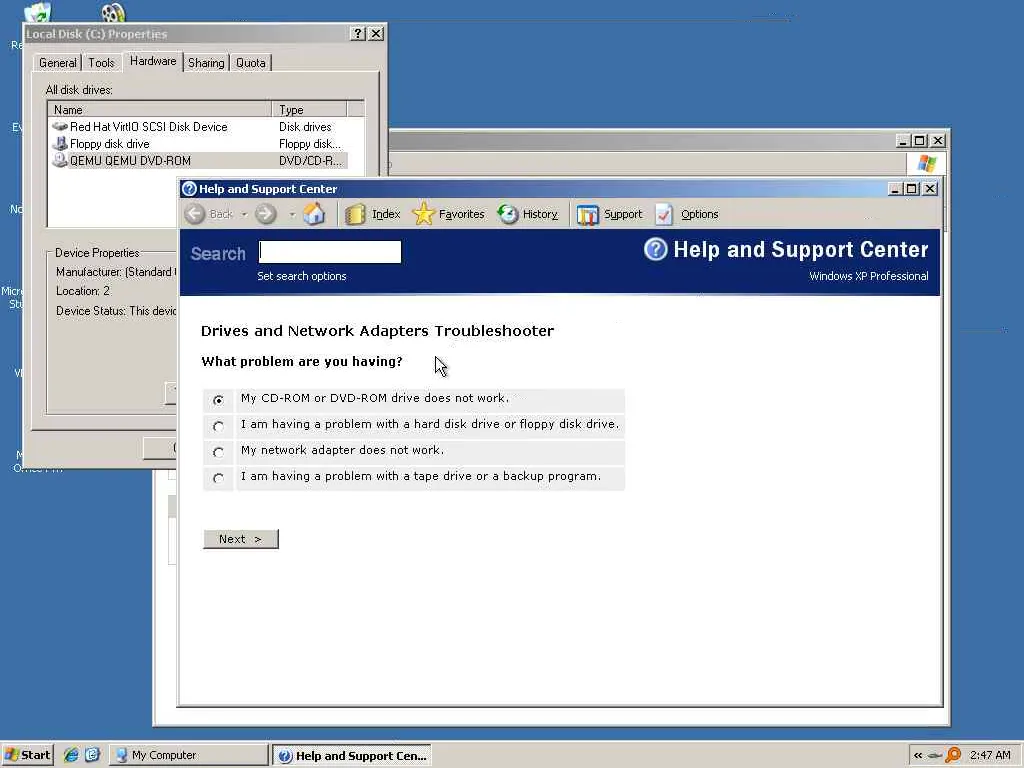Click the Next > button
1024x768 pixels.
(x=241, y=539)
